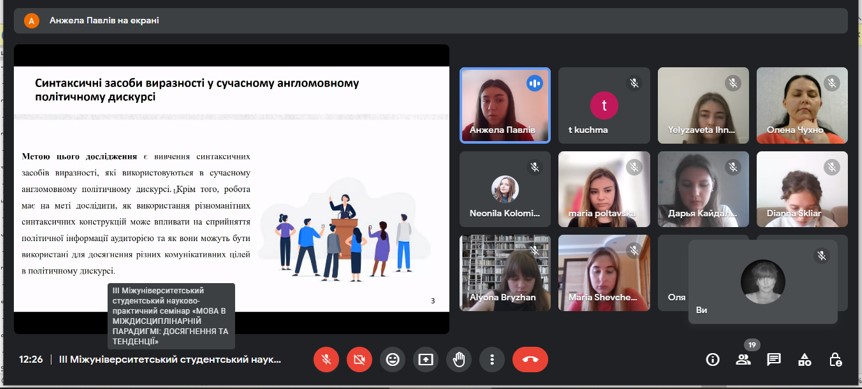The image size is (862, 389).
Task: Open the host controls lock icon
Action: (835, 360)
